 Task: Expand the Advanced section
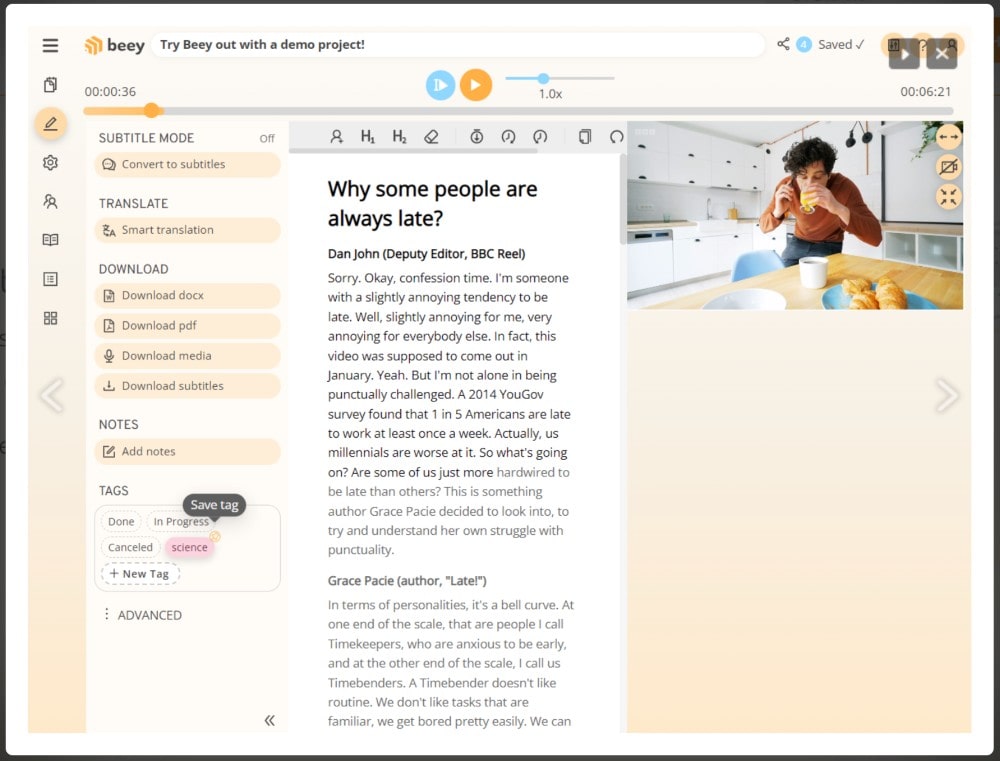[147, 615]
